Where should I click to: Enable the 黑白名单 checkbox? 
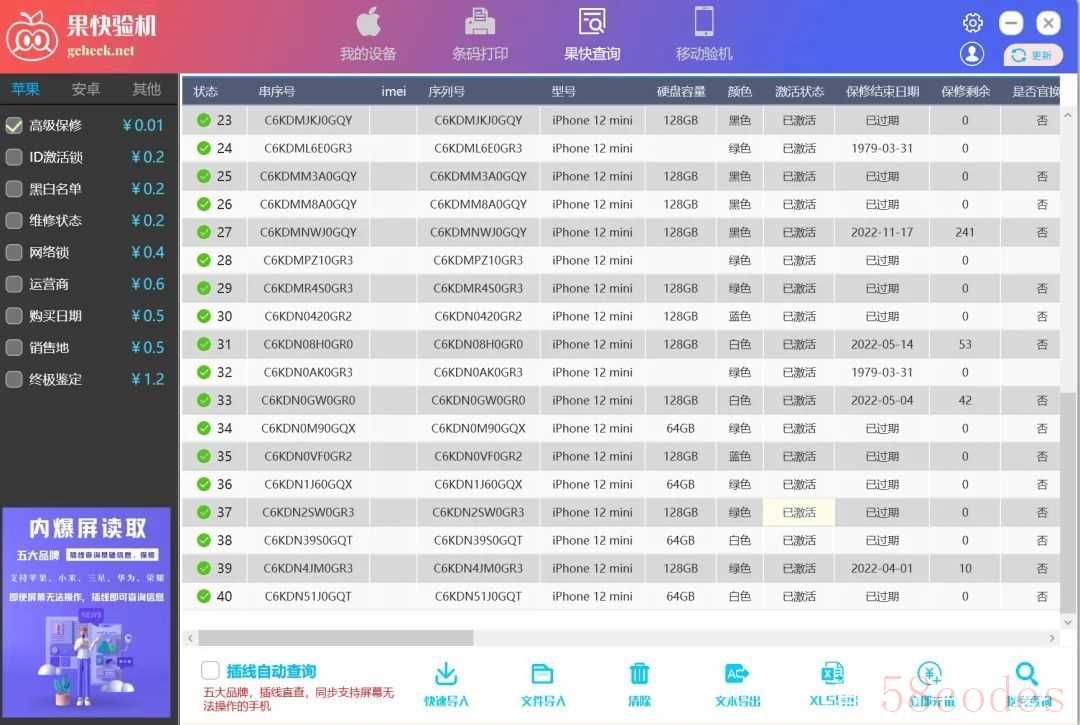click(x=14, y=189)
